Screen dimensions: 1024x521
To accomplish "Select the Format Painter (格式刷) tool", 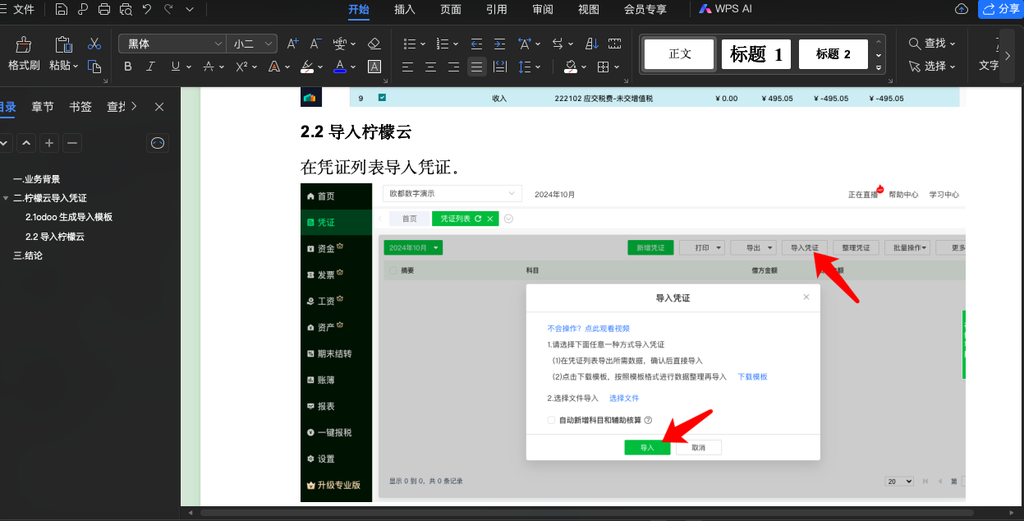I will tap(24, 54).
